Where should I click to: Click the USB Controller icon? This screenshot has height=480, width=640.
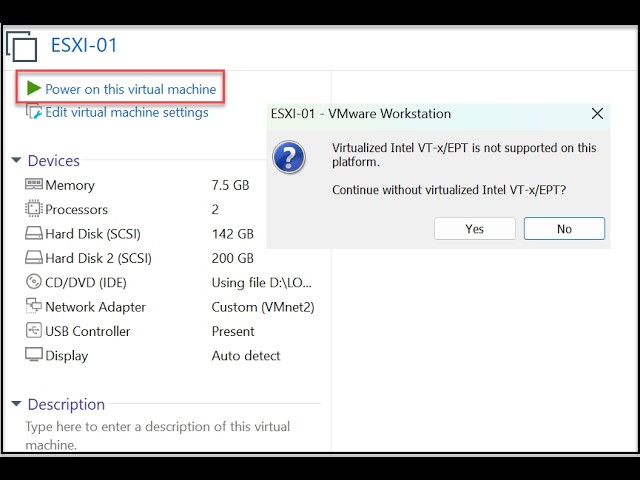(x=33, y=330)
